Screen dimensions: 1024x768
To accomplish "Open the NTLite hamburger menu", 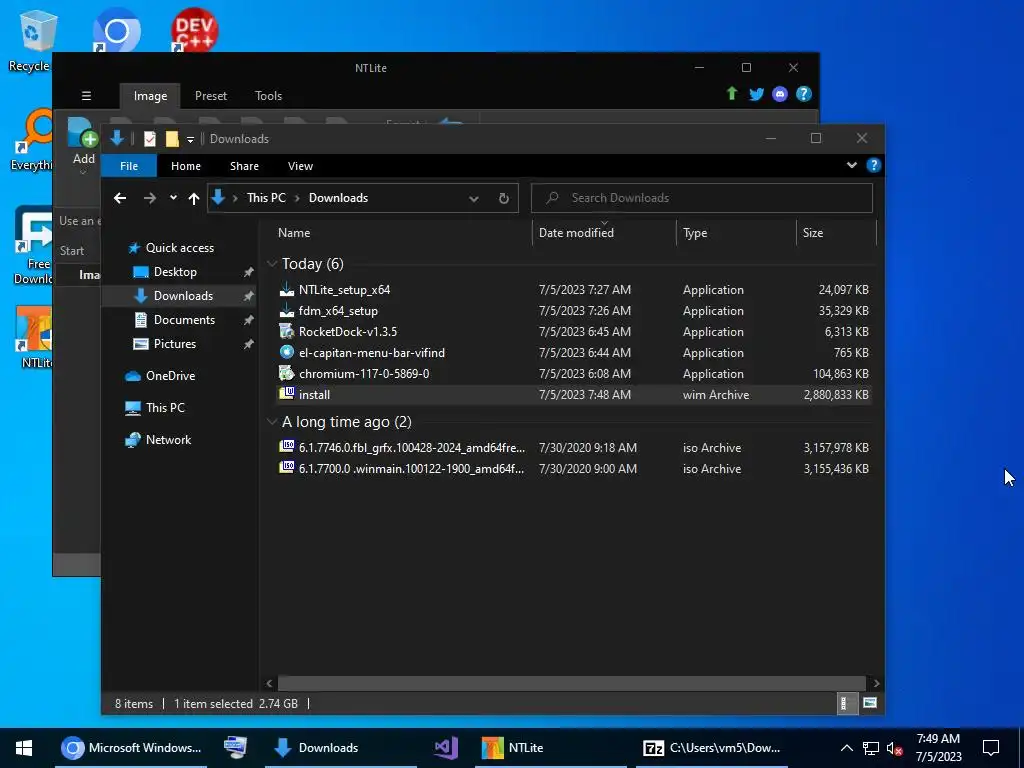I will (x=86, y=96).
